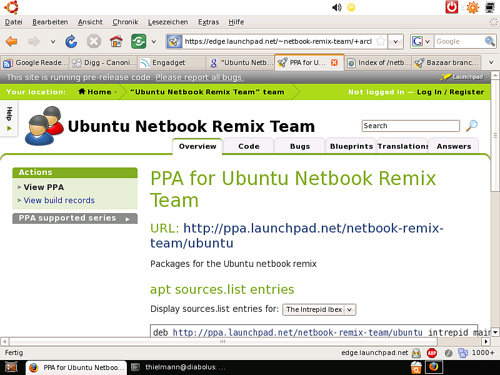The image size is (500, 375).
Task: Expand the PPA supported series section
Action: point(75,218)
